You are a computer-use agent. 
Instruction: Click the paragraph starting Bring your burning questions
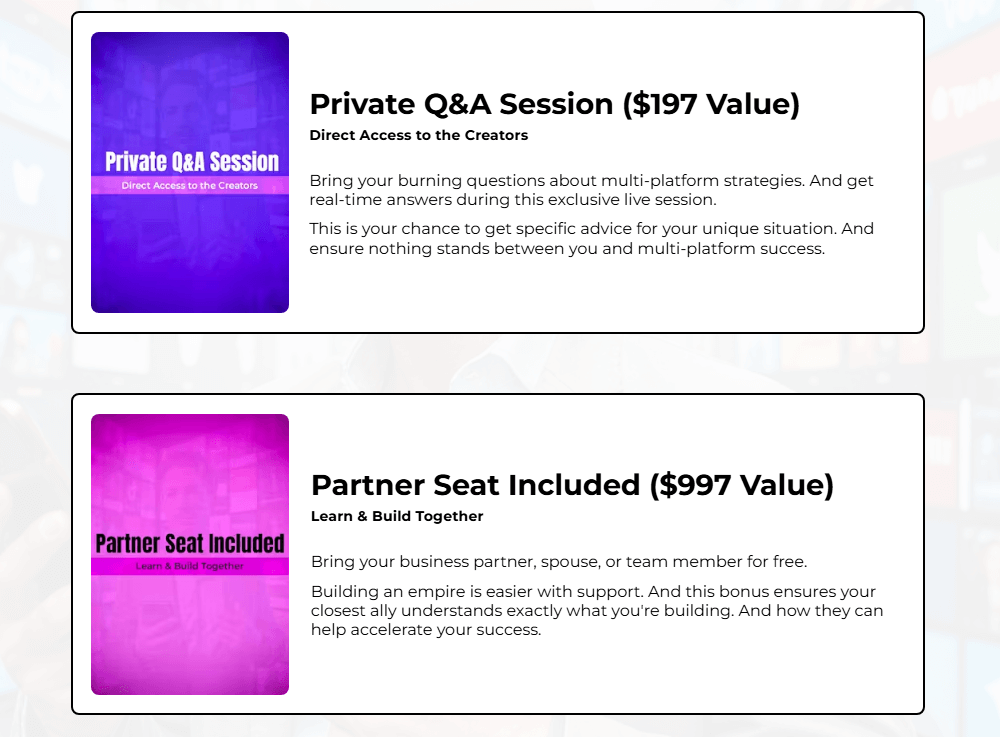coord(591,190)
